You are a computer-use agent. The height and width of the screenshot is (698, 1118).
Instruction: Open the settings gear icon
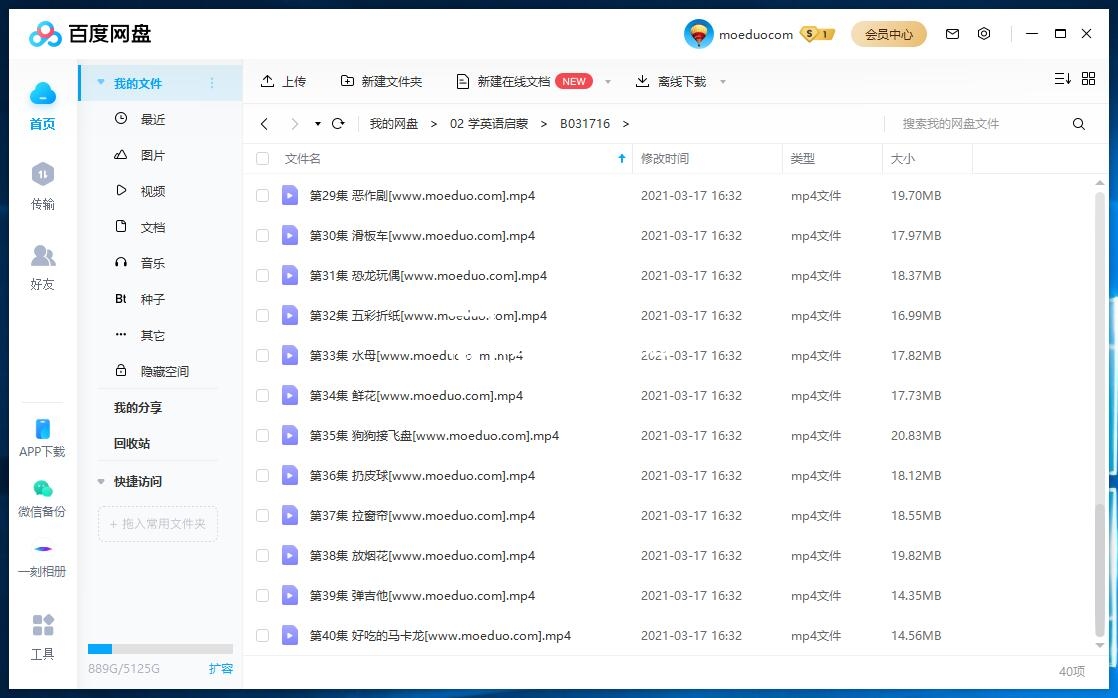[984, 33]
